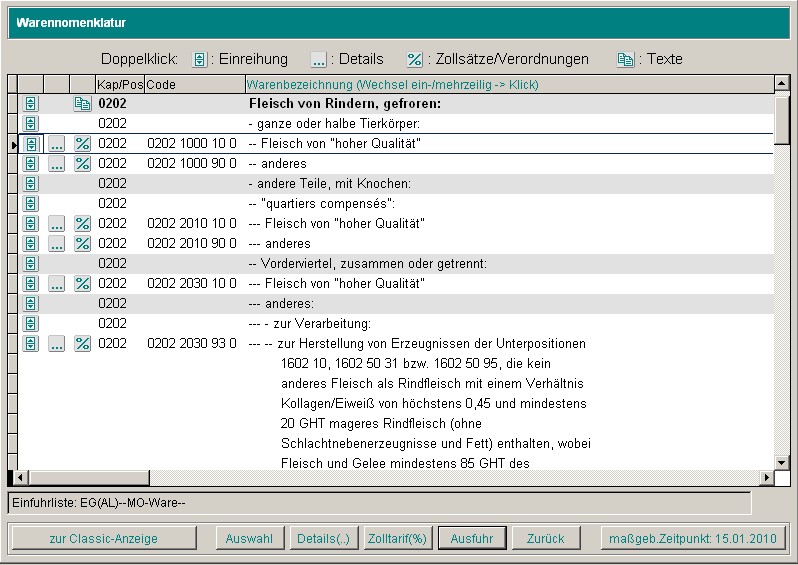798x565 pixels.
Task: Open Details icon for code 0202 1000 90 0
Action: [57, 164]
